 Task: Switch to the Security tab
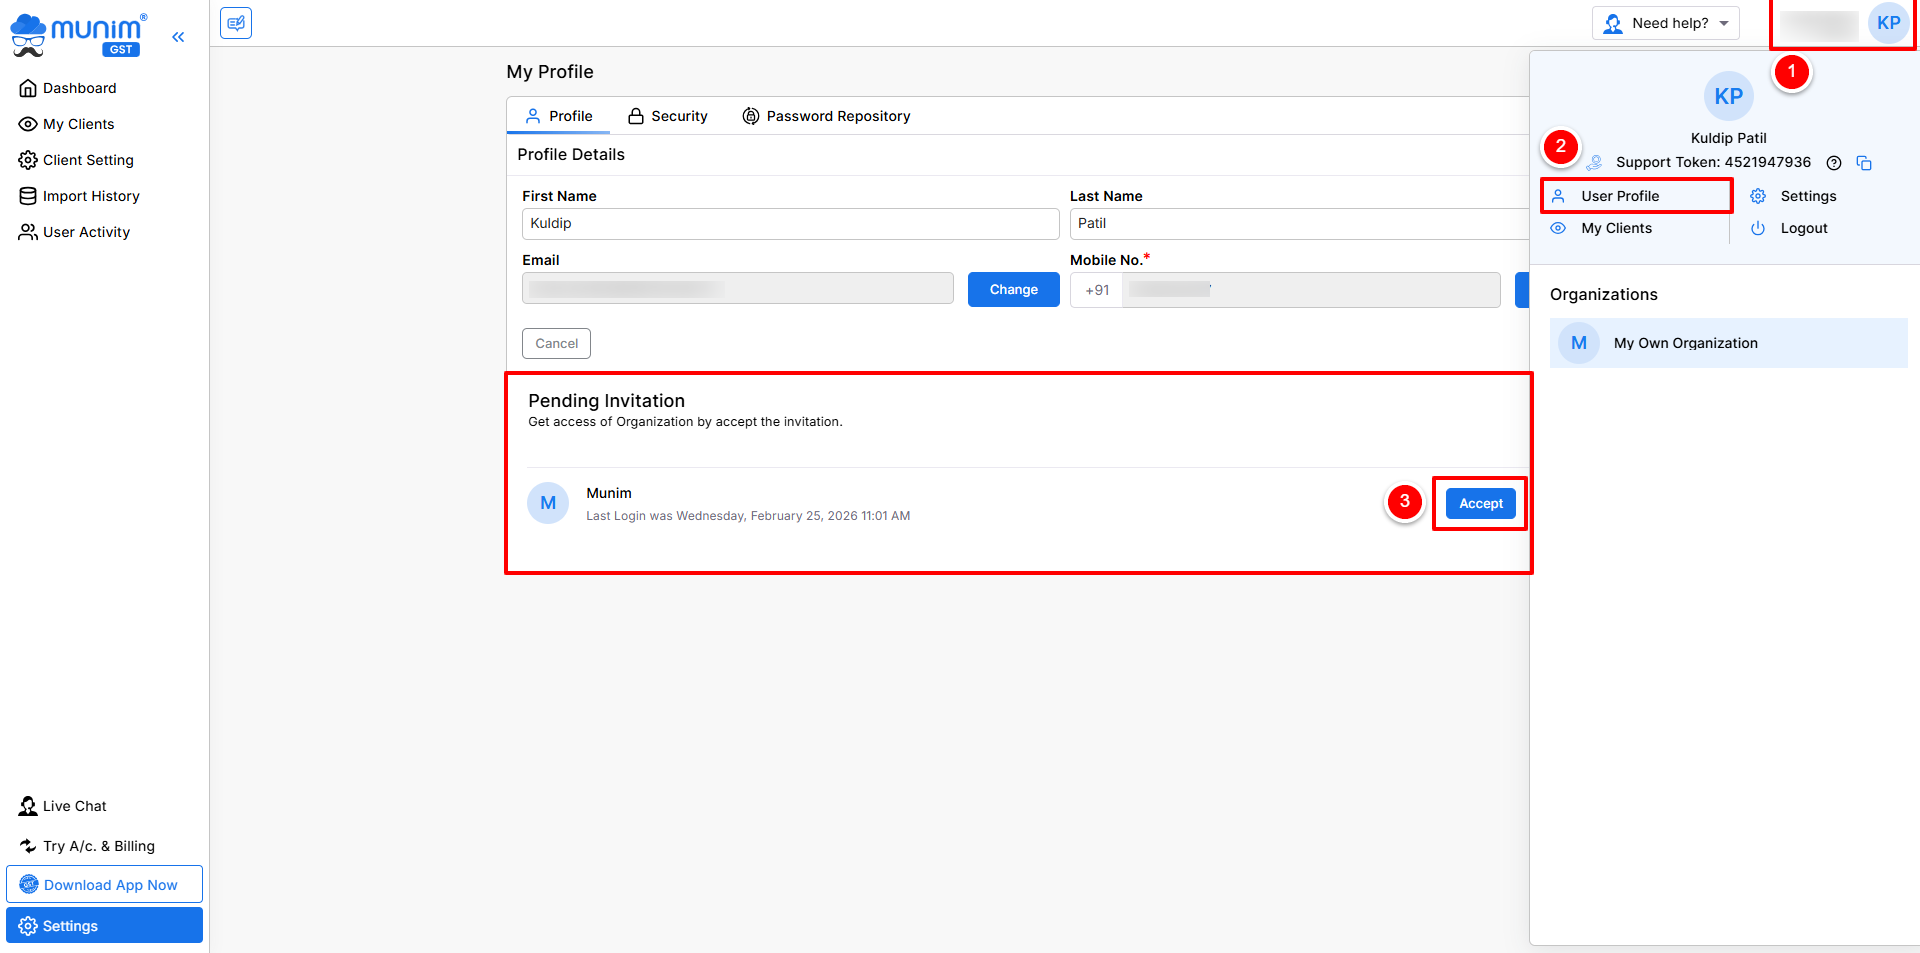[x=668, y=116]
